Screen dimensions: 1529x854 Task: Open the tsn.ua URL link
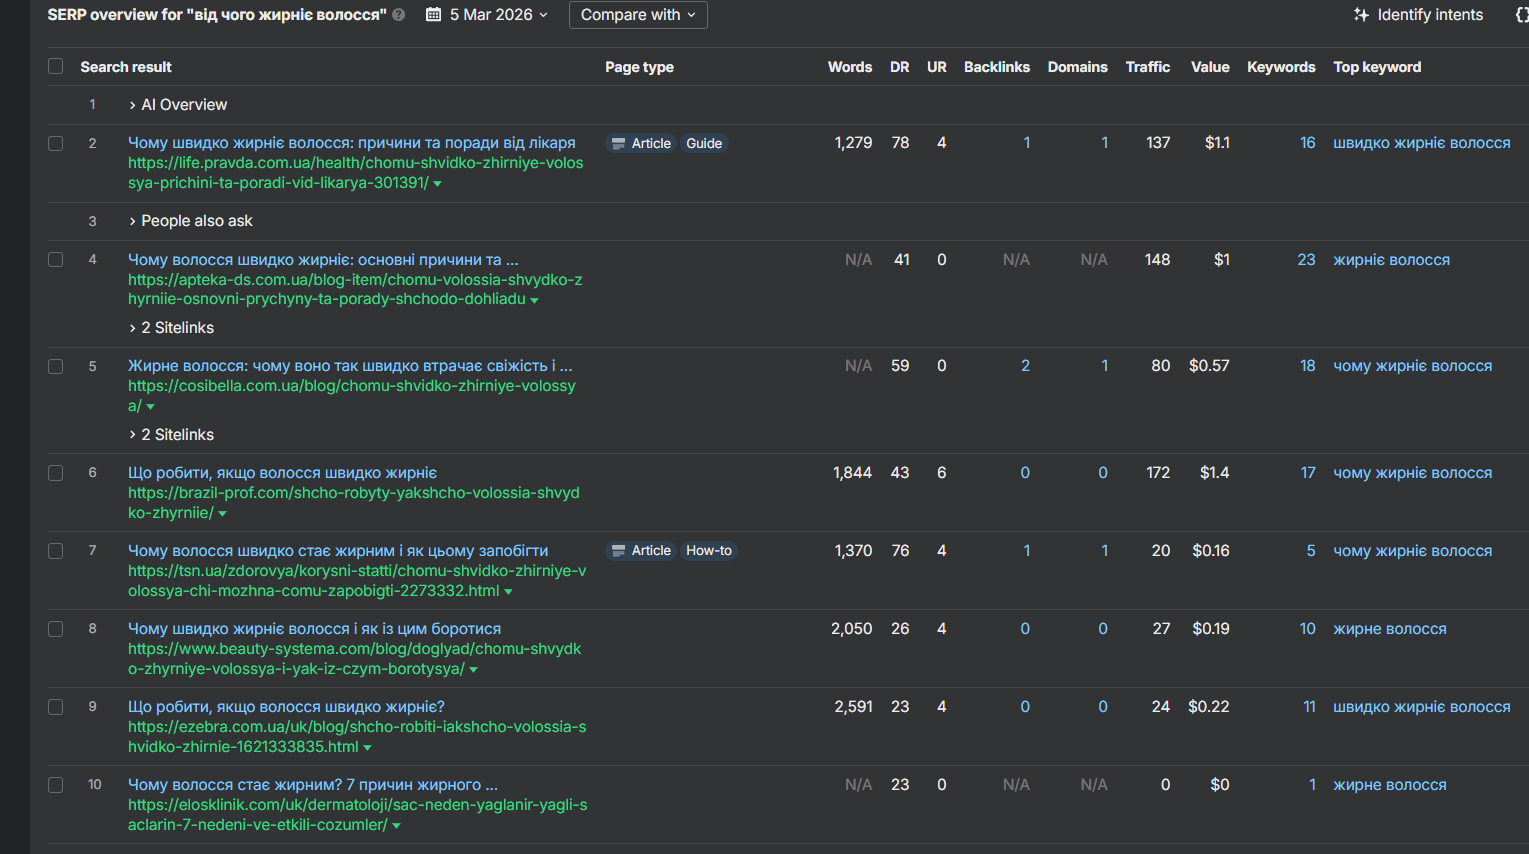click(x=357, y=581)
